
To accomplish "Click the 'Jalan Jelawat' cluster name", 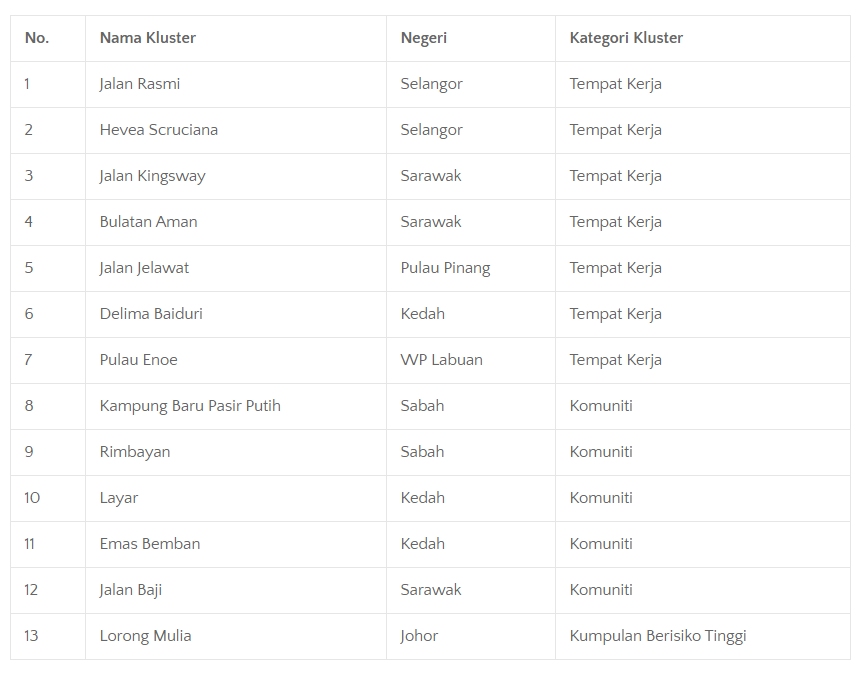I will 144,268.
